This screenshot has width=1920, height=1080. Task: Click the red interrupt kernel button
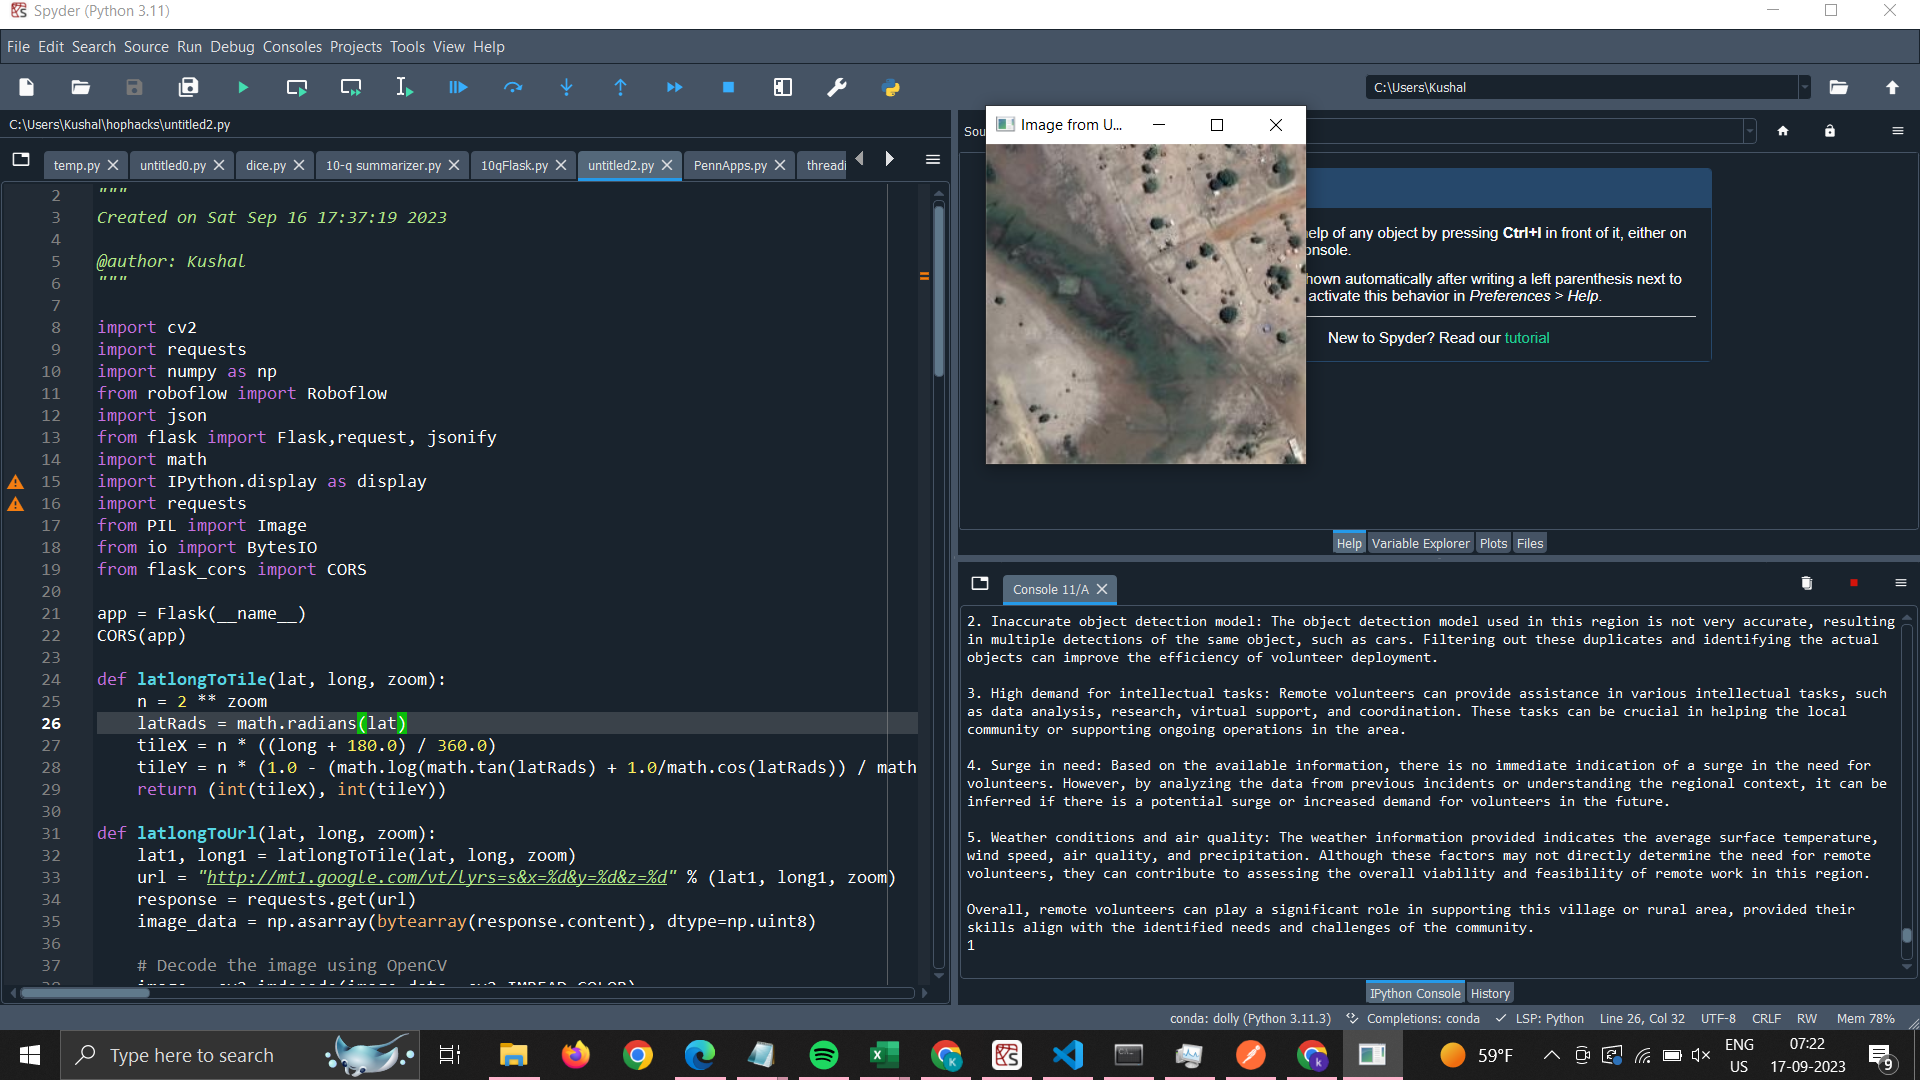pos(1854,583)
